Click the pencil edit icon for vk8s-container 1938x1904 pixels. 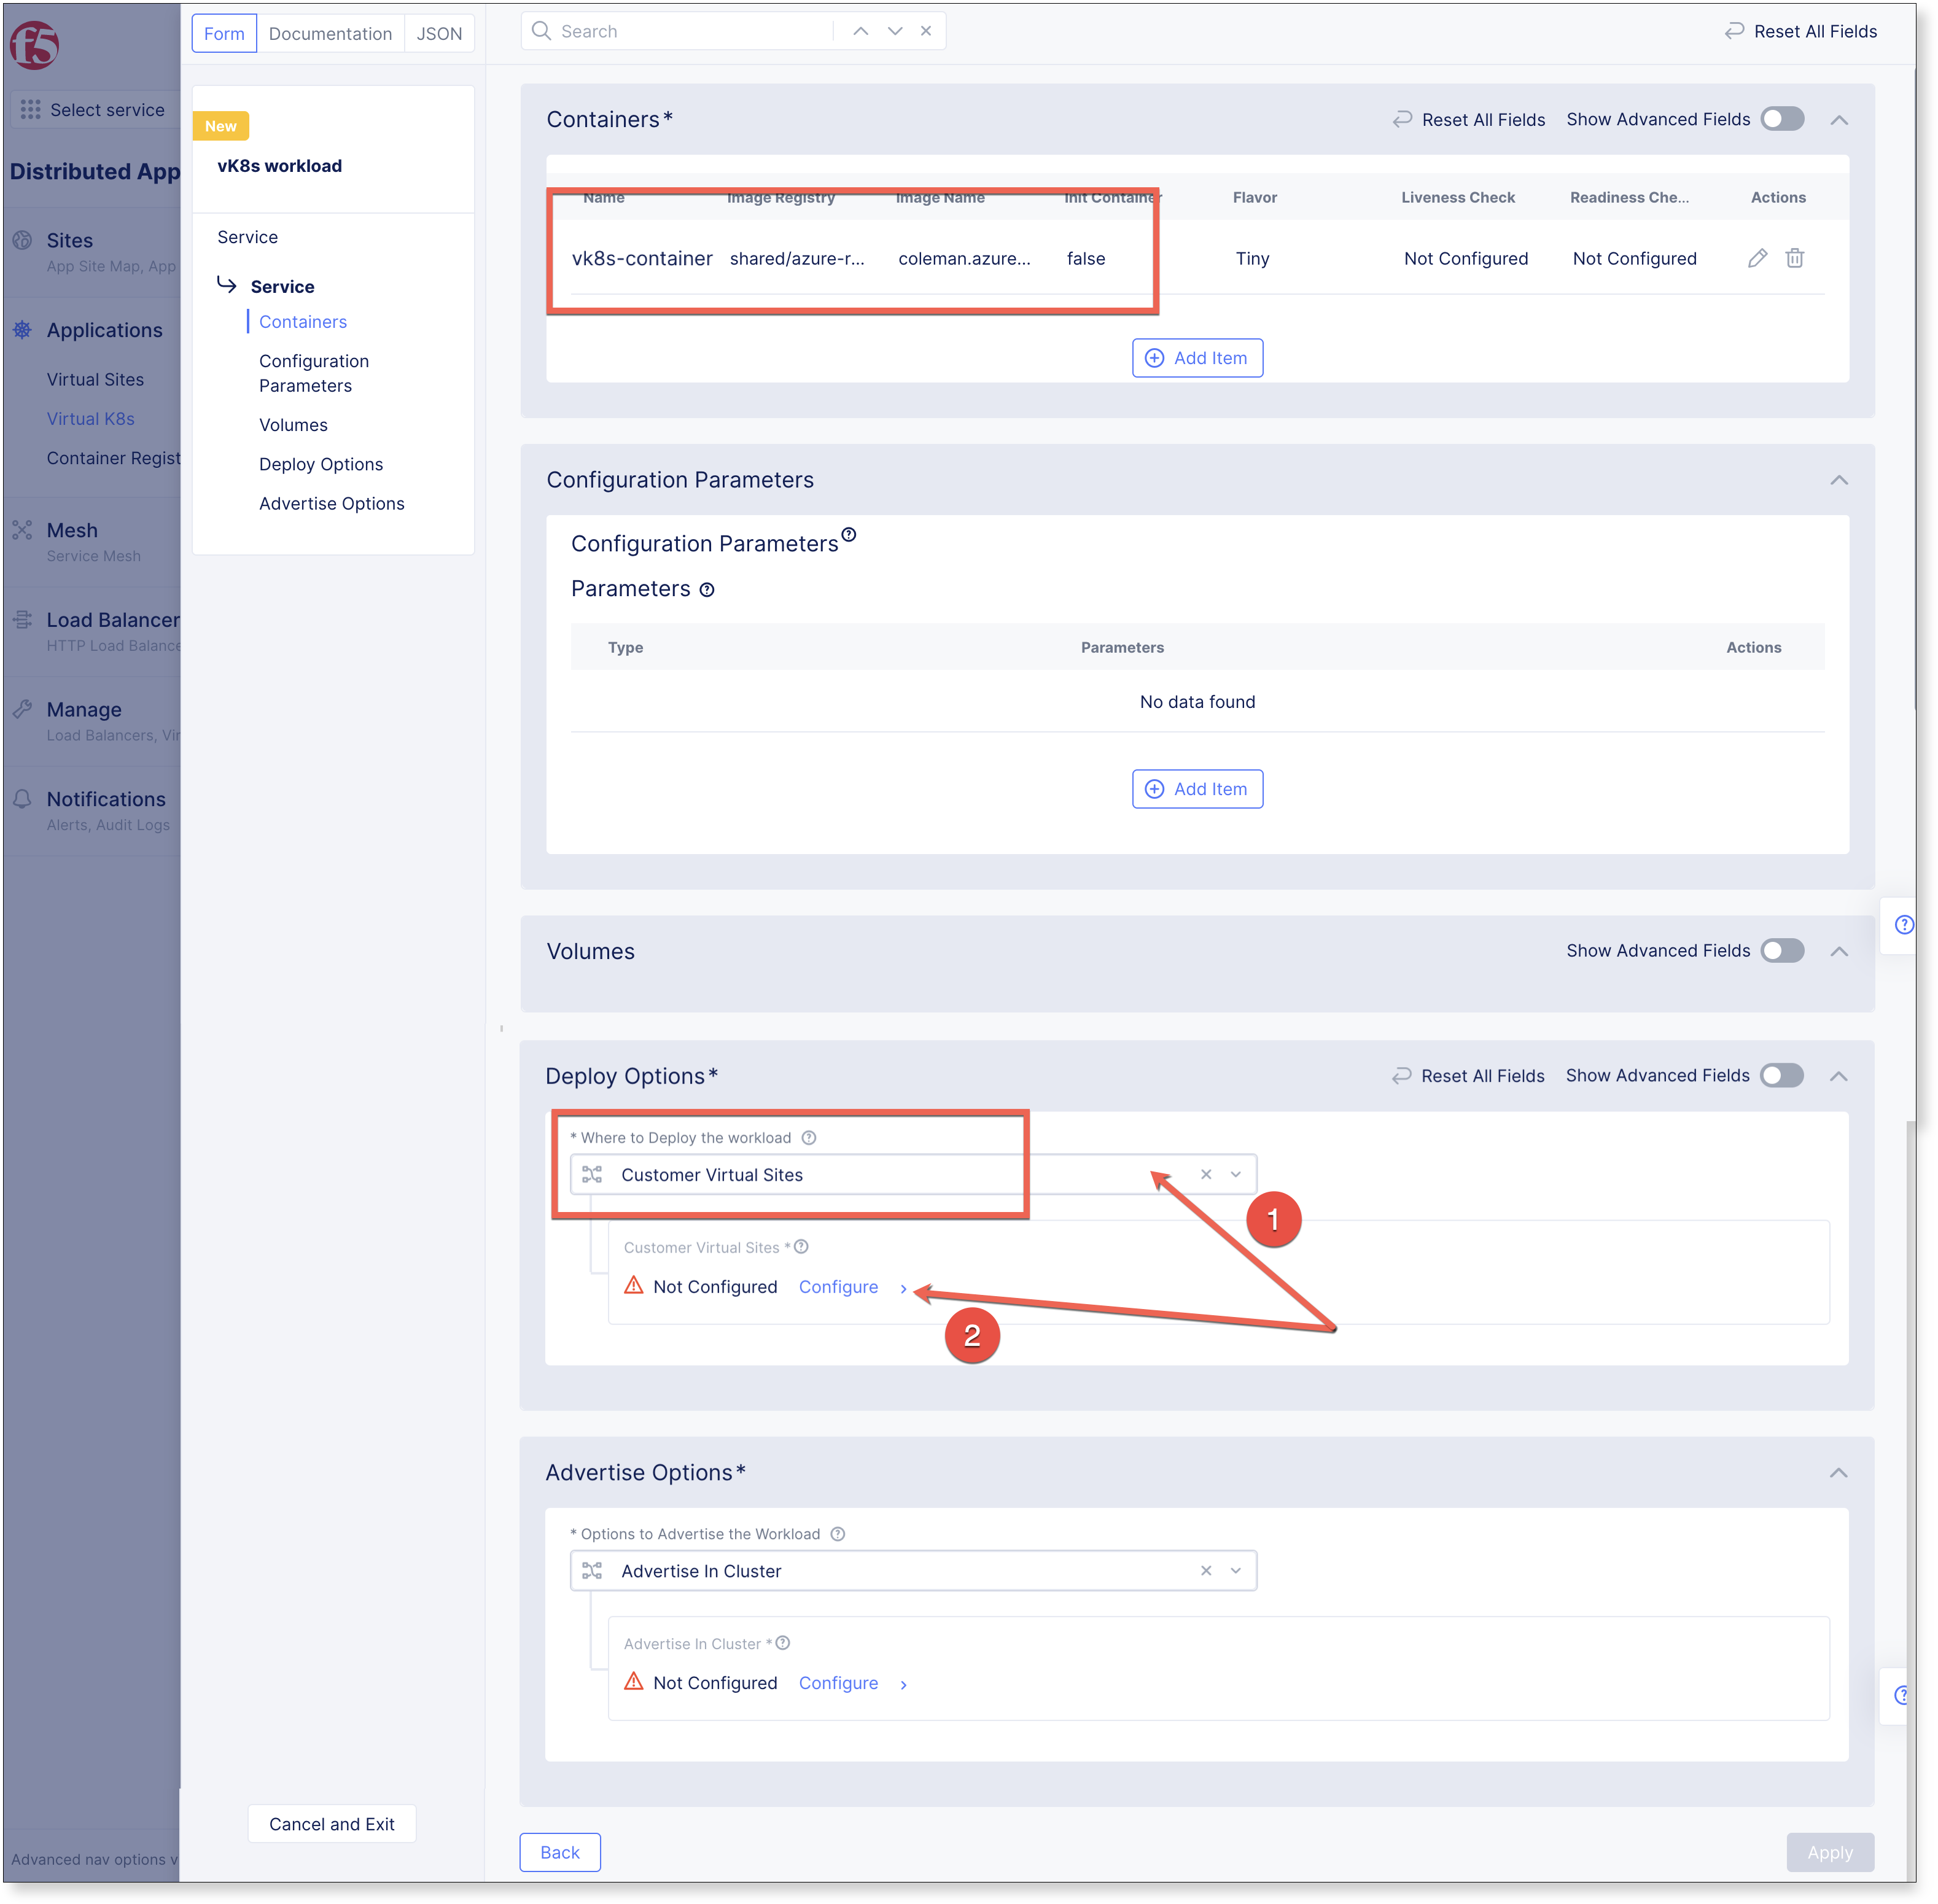(1757, 258)
